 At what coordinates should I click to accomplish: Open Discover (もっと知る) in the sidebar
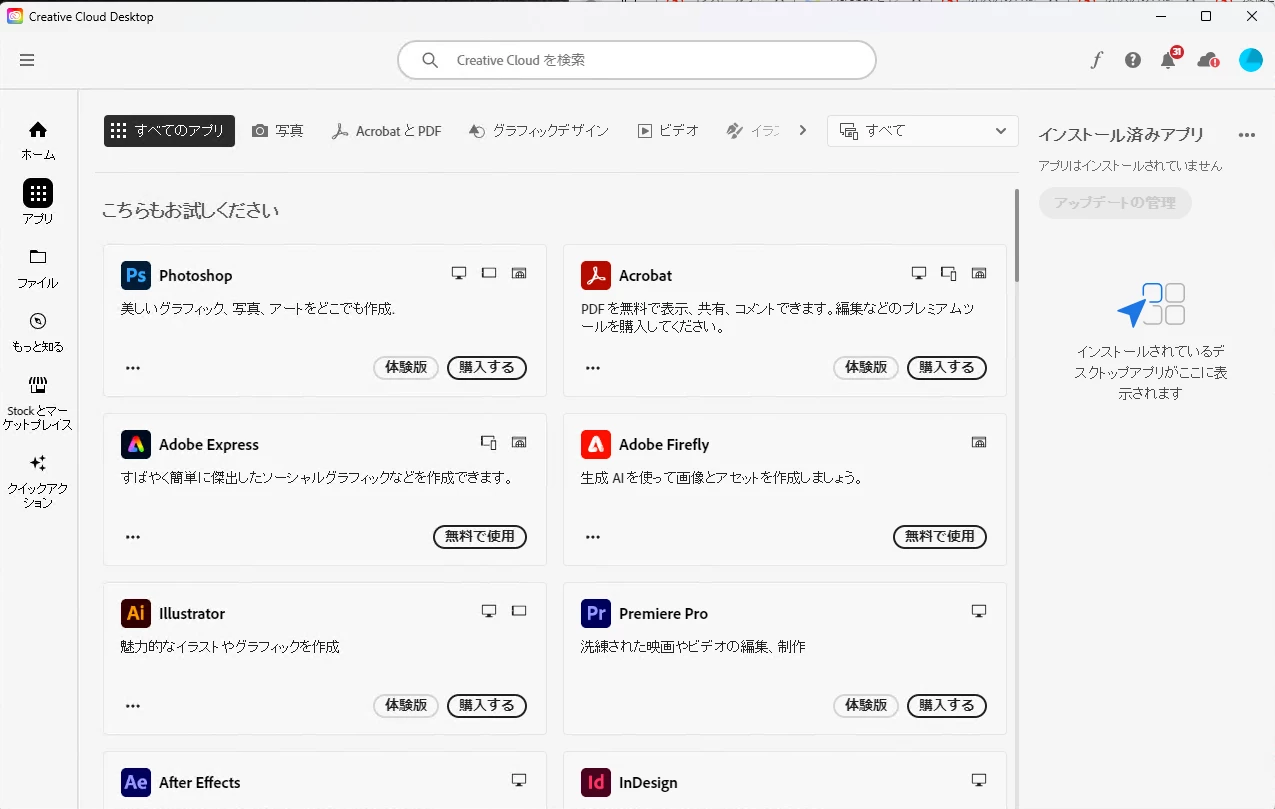[x=38, y=332]
